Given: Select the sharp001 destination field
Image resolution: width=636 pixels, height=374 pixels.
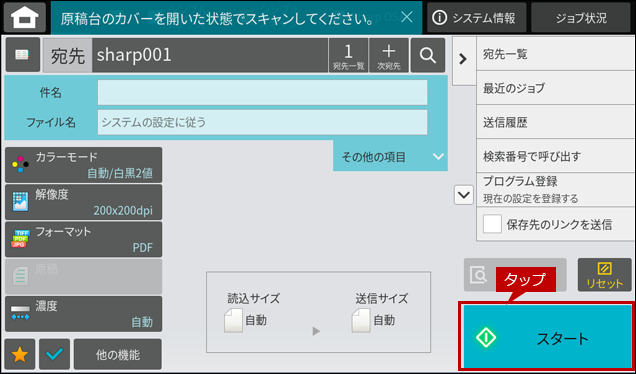Looking at the screenshot, I should tap(210, 55).
